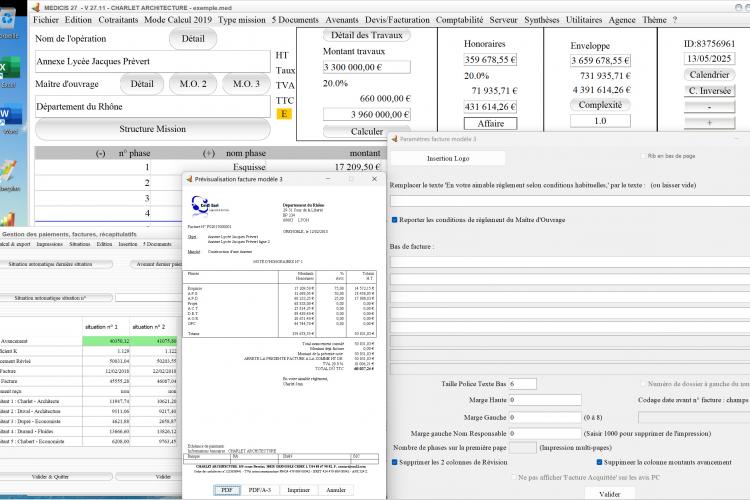Open the Utilitaires menu
Image resolution: width=750 pixels, height=500 pixels.
coord(584,20)
